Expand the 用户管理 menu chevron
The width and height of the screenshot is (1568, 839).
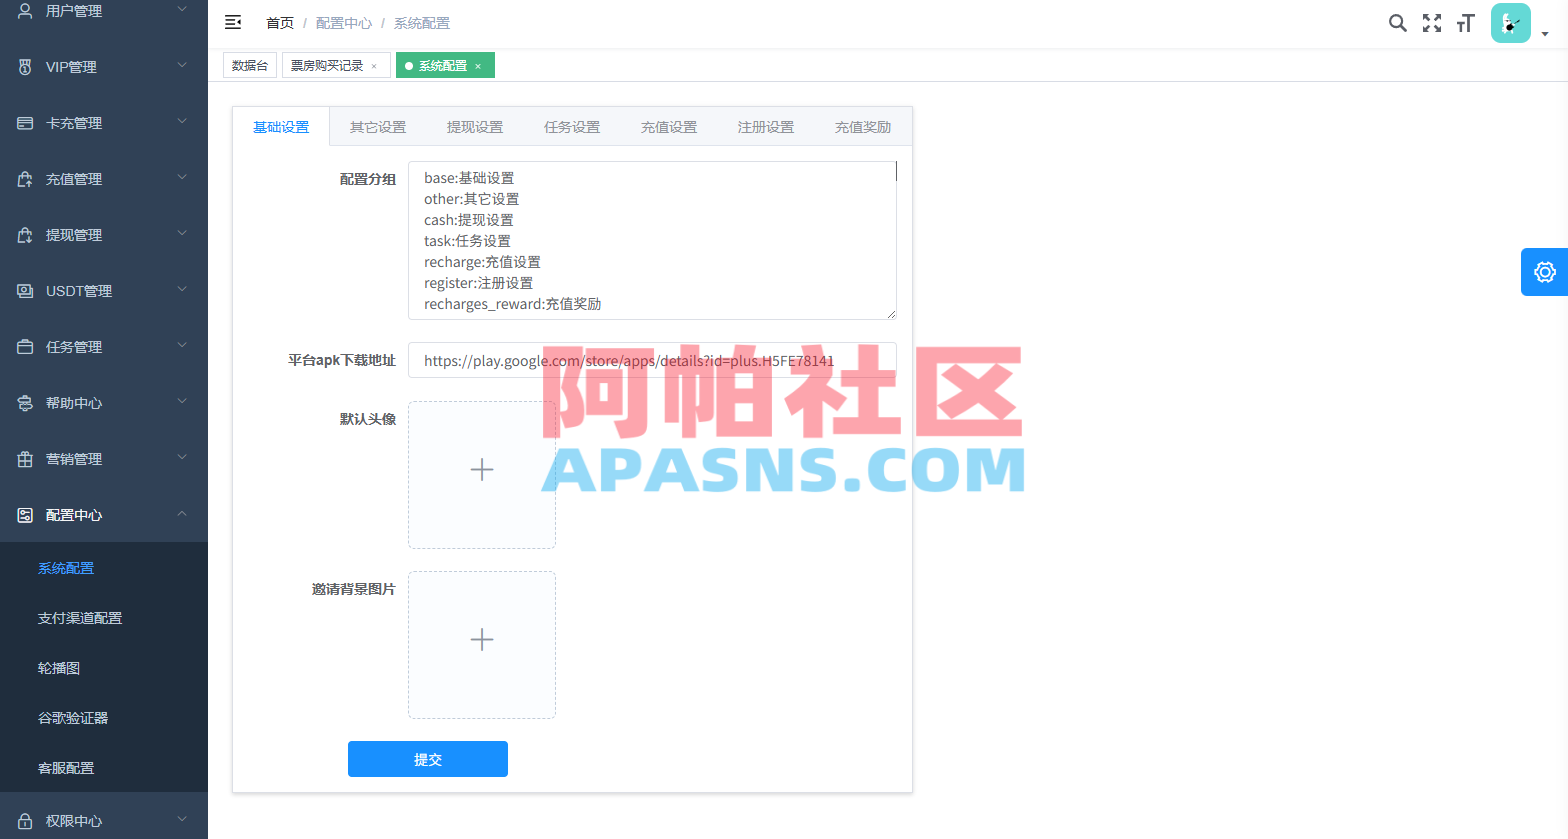(182, 10)
